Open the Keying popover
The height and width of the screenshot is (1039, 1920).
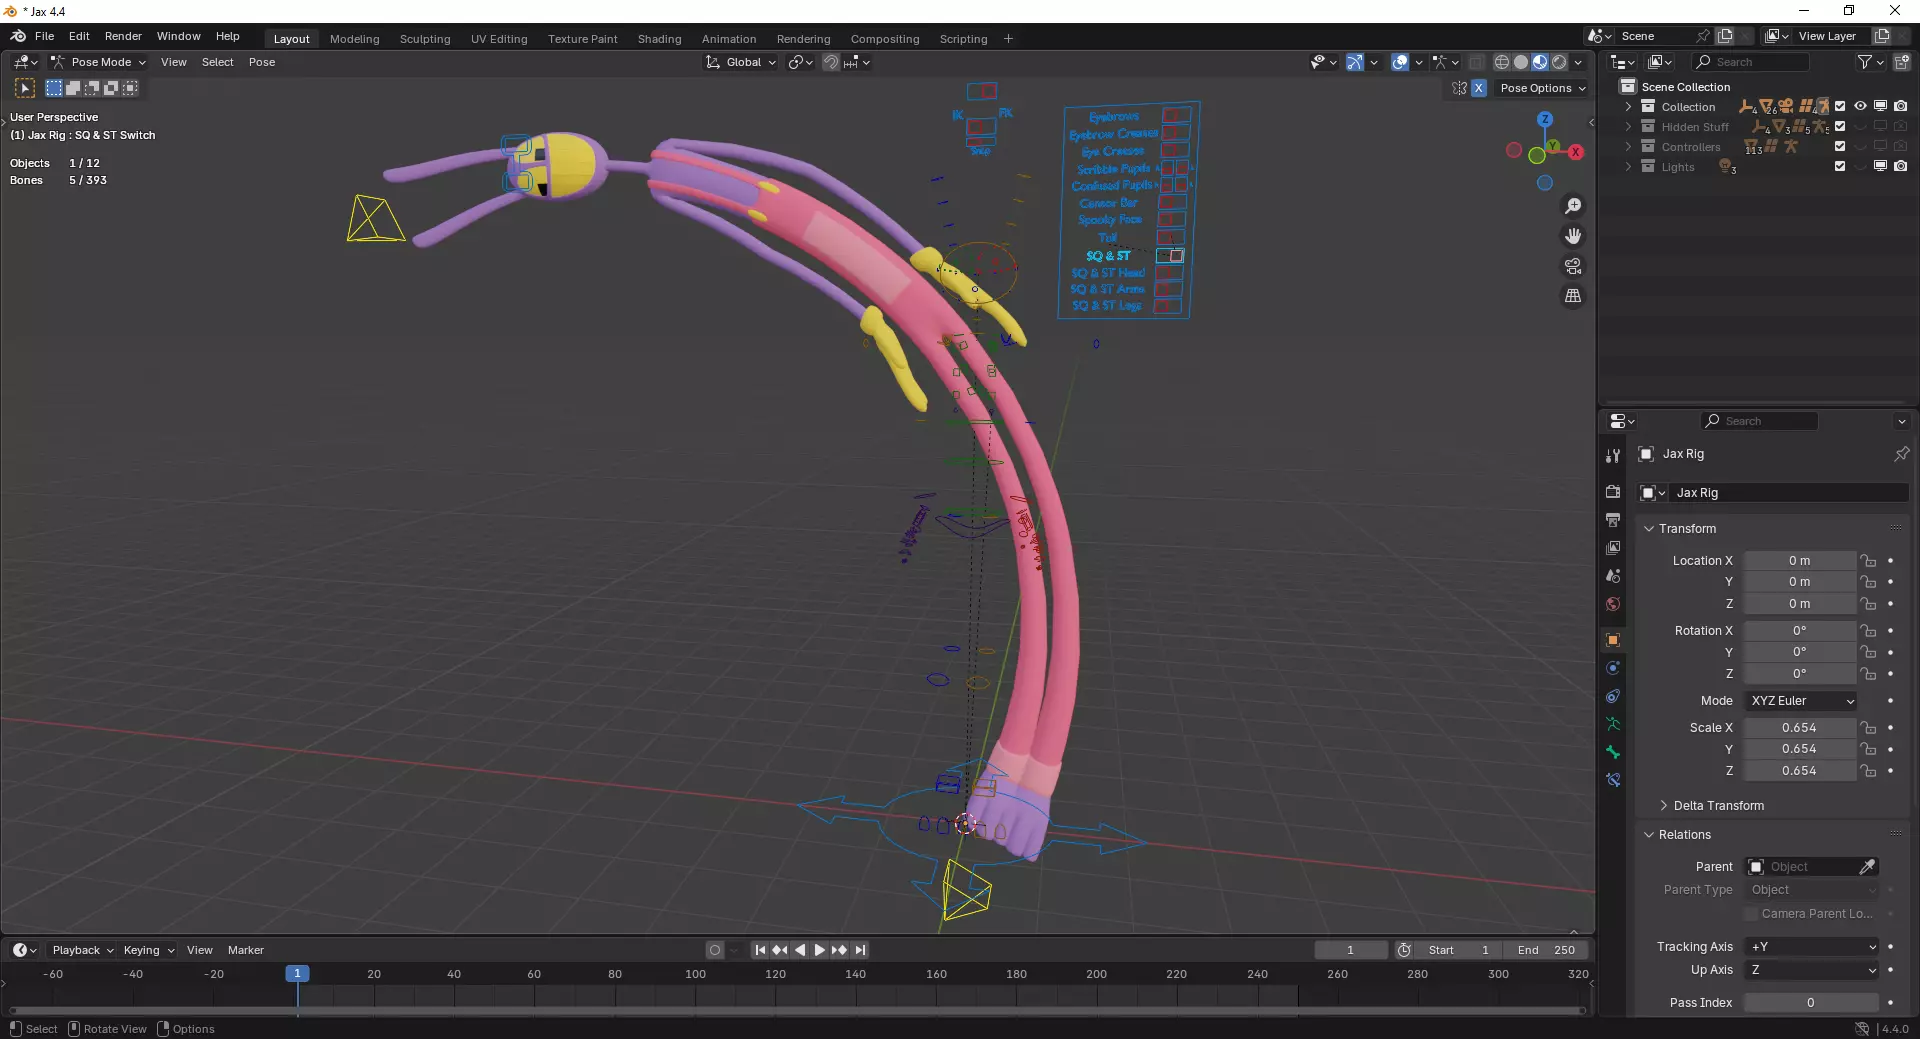148,950
